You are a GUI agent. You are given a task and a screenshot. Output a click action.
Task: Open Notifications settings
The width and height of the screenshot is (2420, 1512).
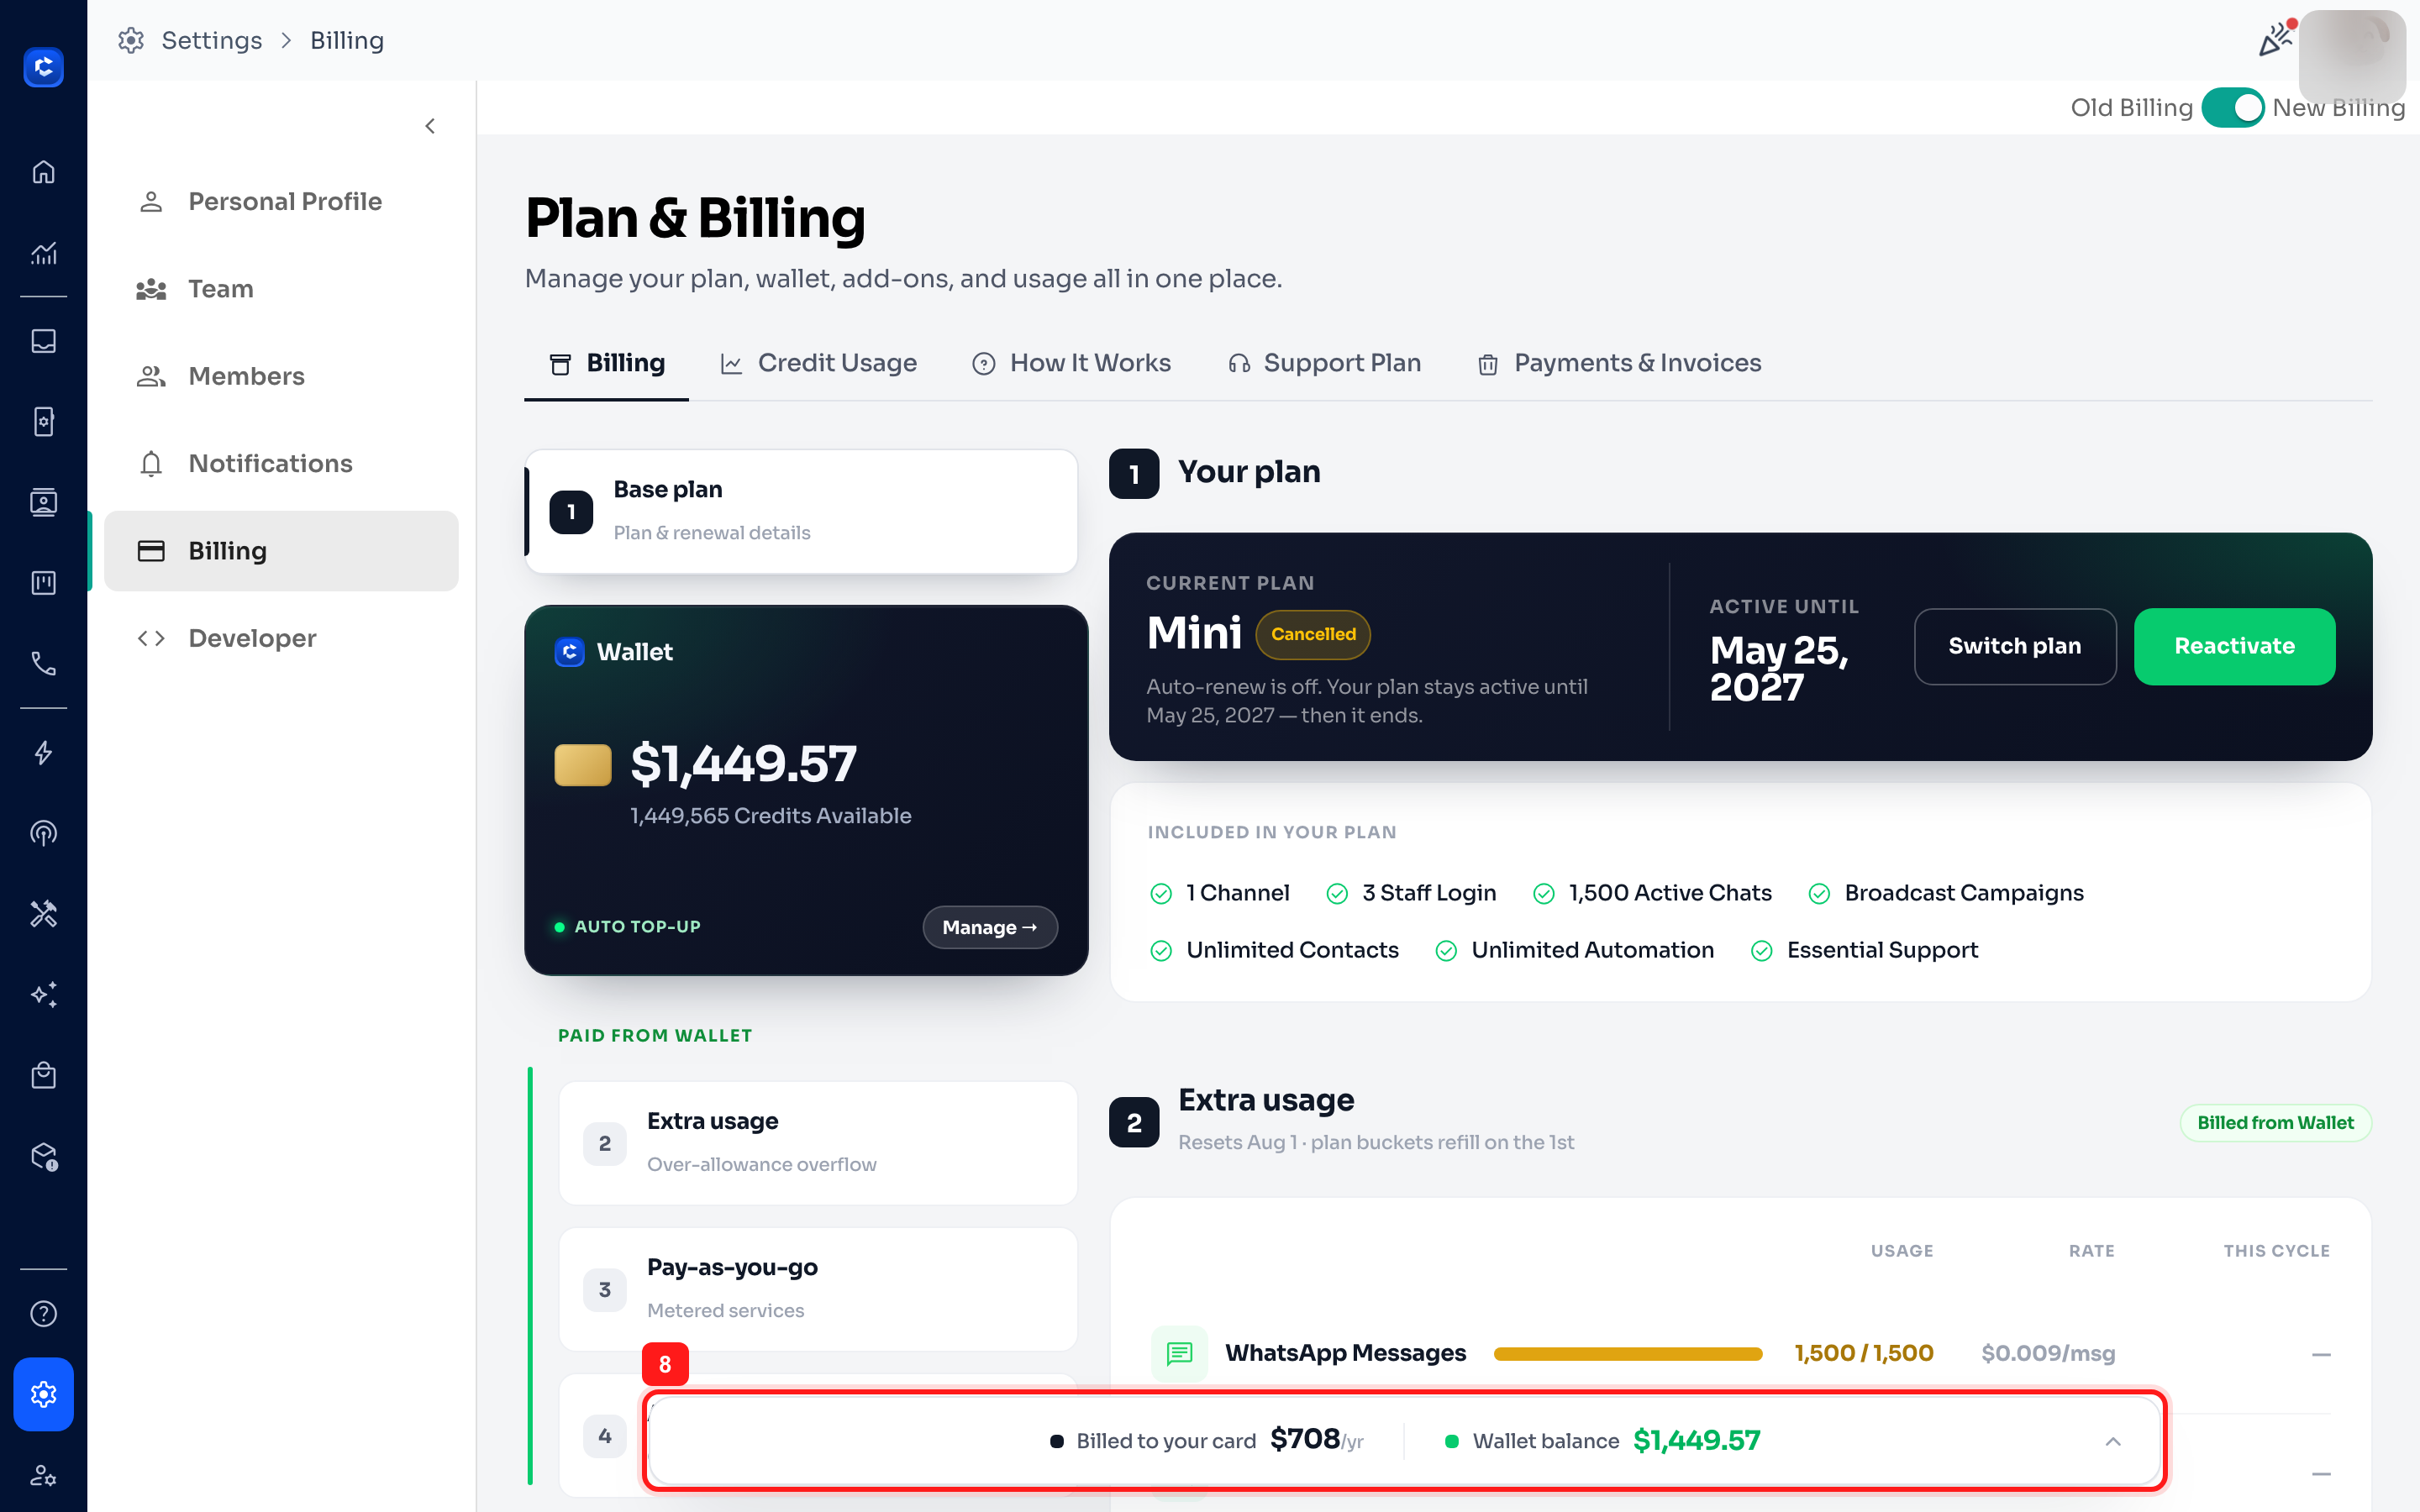(x=281, y=463)
